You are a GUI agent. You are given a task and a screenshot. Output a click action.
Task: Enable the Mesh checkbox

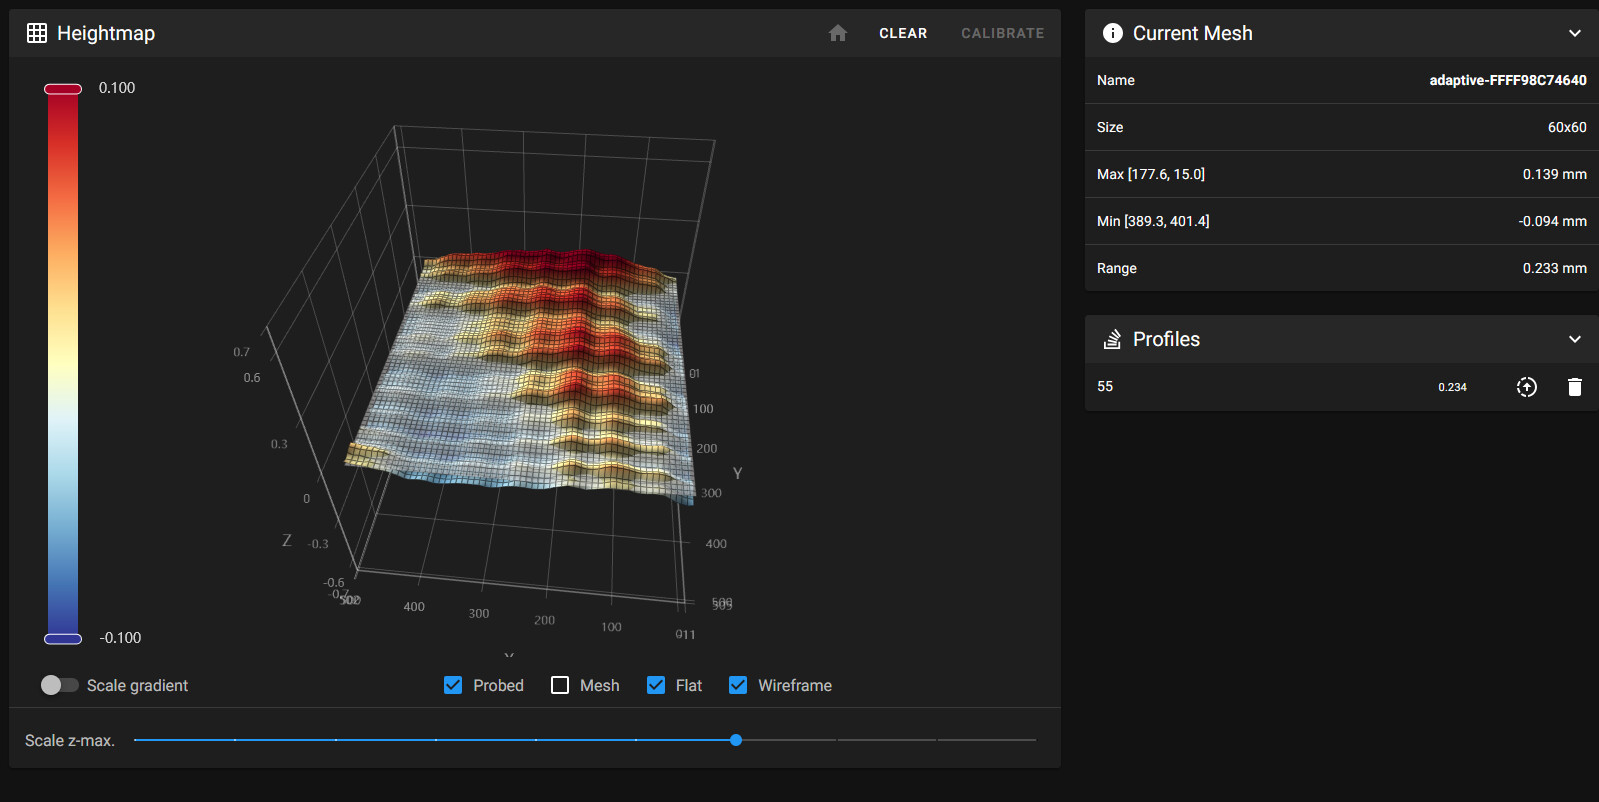tap(560, 685)
